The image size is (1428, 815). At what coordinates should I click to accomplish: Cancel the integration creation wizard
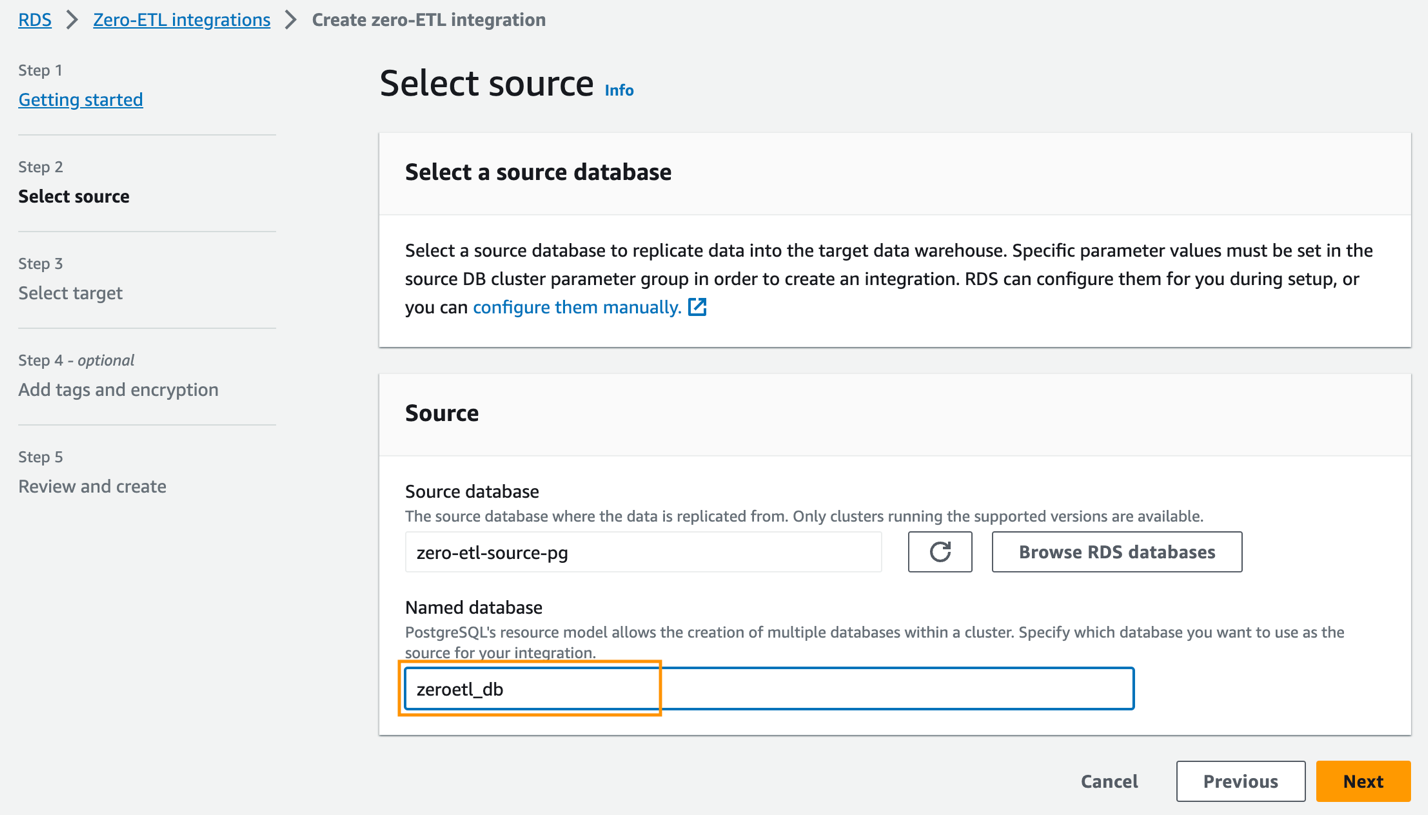click(1109, 781)
